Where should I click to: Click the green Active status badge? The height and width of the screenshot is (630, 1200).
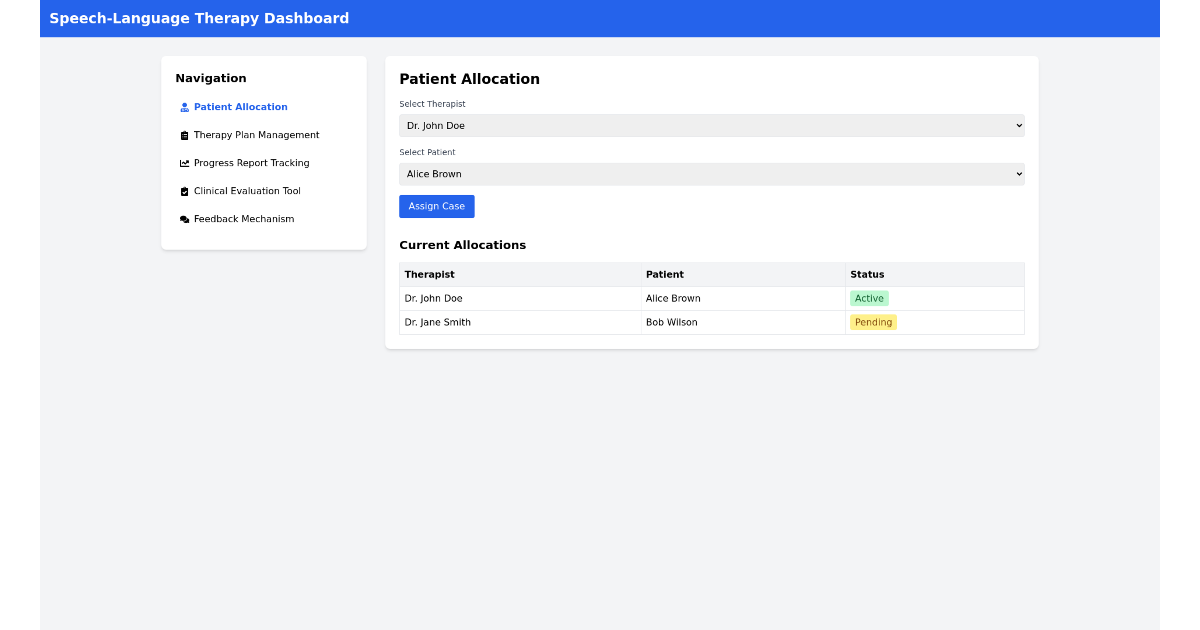(x=868, y=298)
